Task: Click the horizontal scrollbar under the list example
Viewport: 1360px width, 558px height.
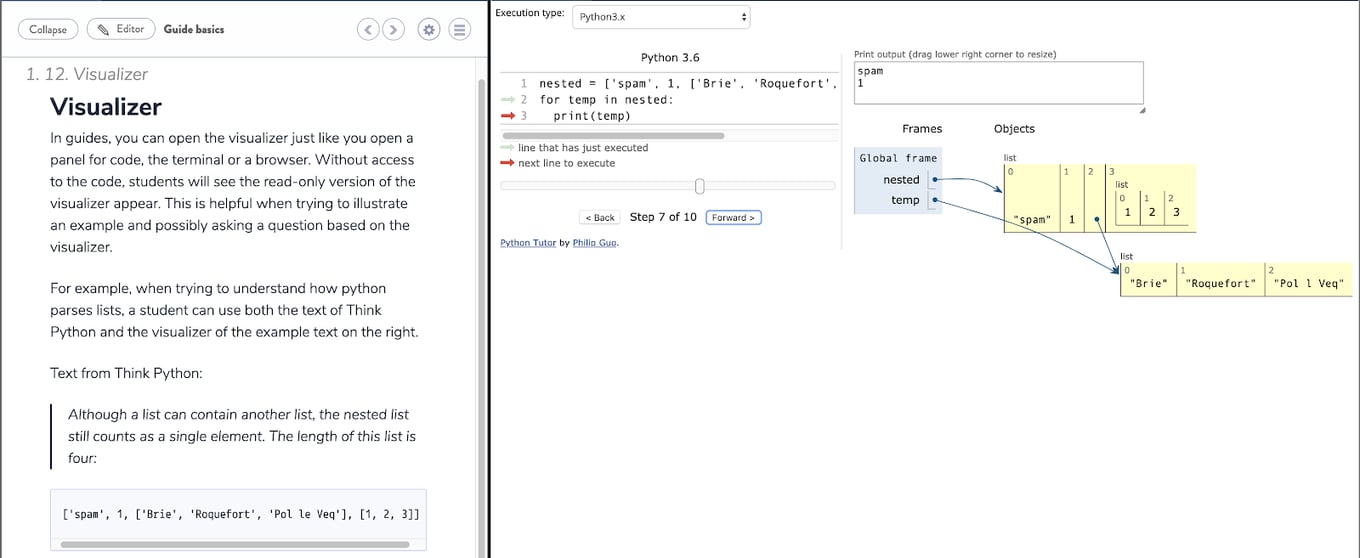Action: pos(235,545)
